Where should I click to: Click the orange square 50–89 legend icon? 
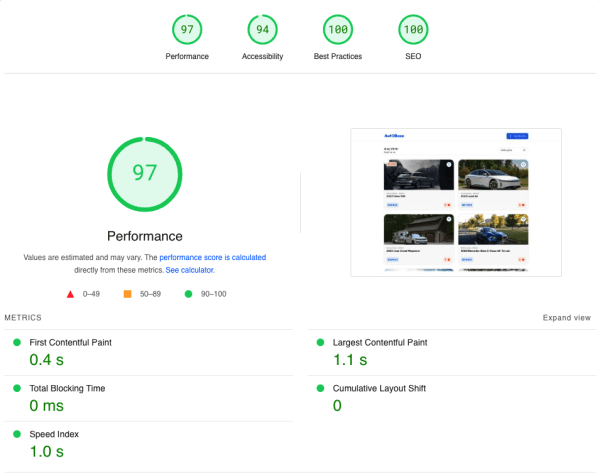coord(127,294)
